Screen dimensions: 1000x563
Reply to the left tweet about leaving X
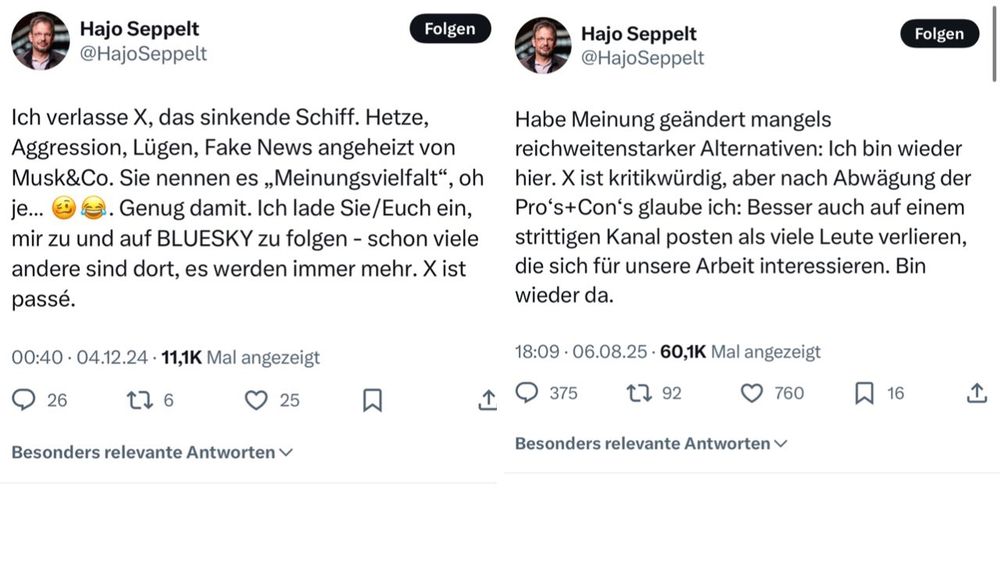click(24, 400)
